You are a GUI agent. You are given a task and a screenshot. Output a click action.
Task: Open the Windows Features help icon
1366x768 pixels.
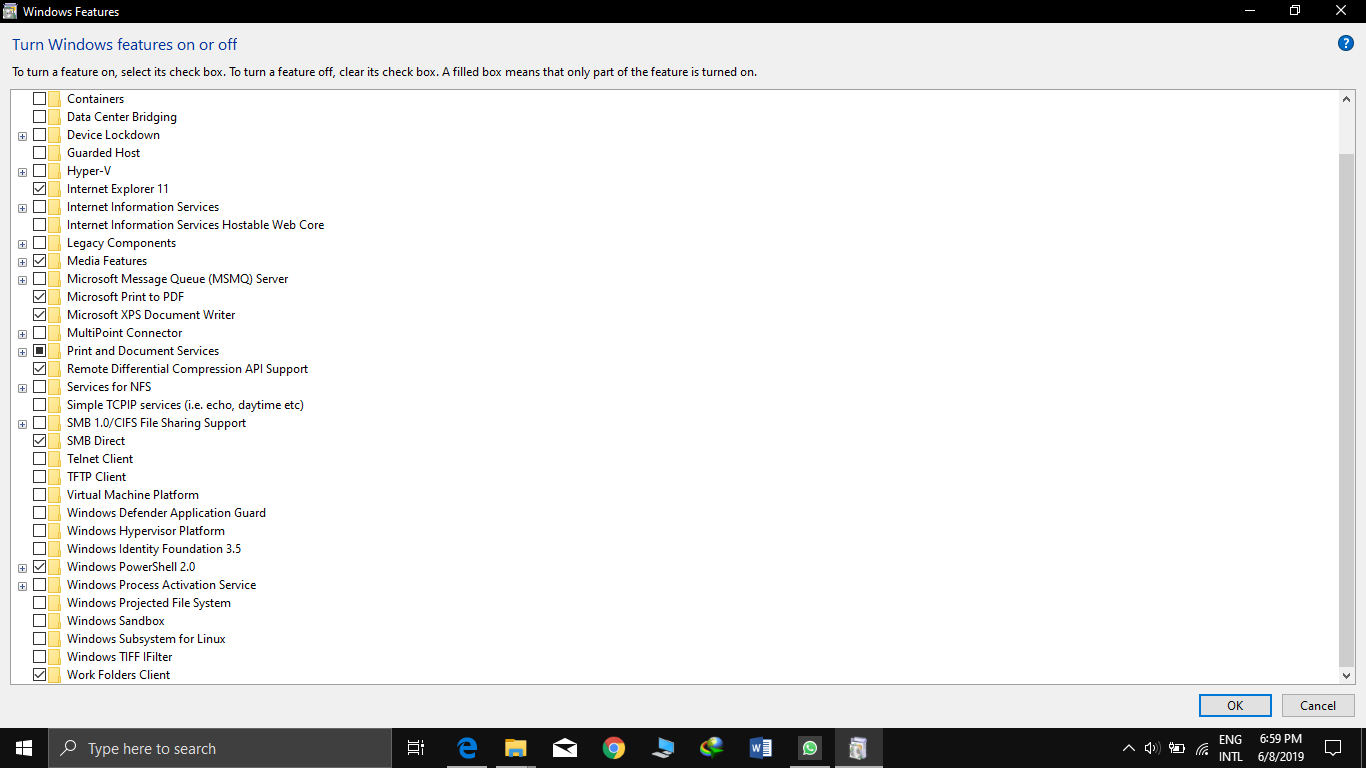tap(1346, 43)
